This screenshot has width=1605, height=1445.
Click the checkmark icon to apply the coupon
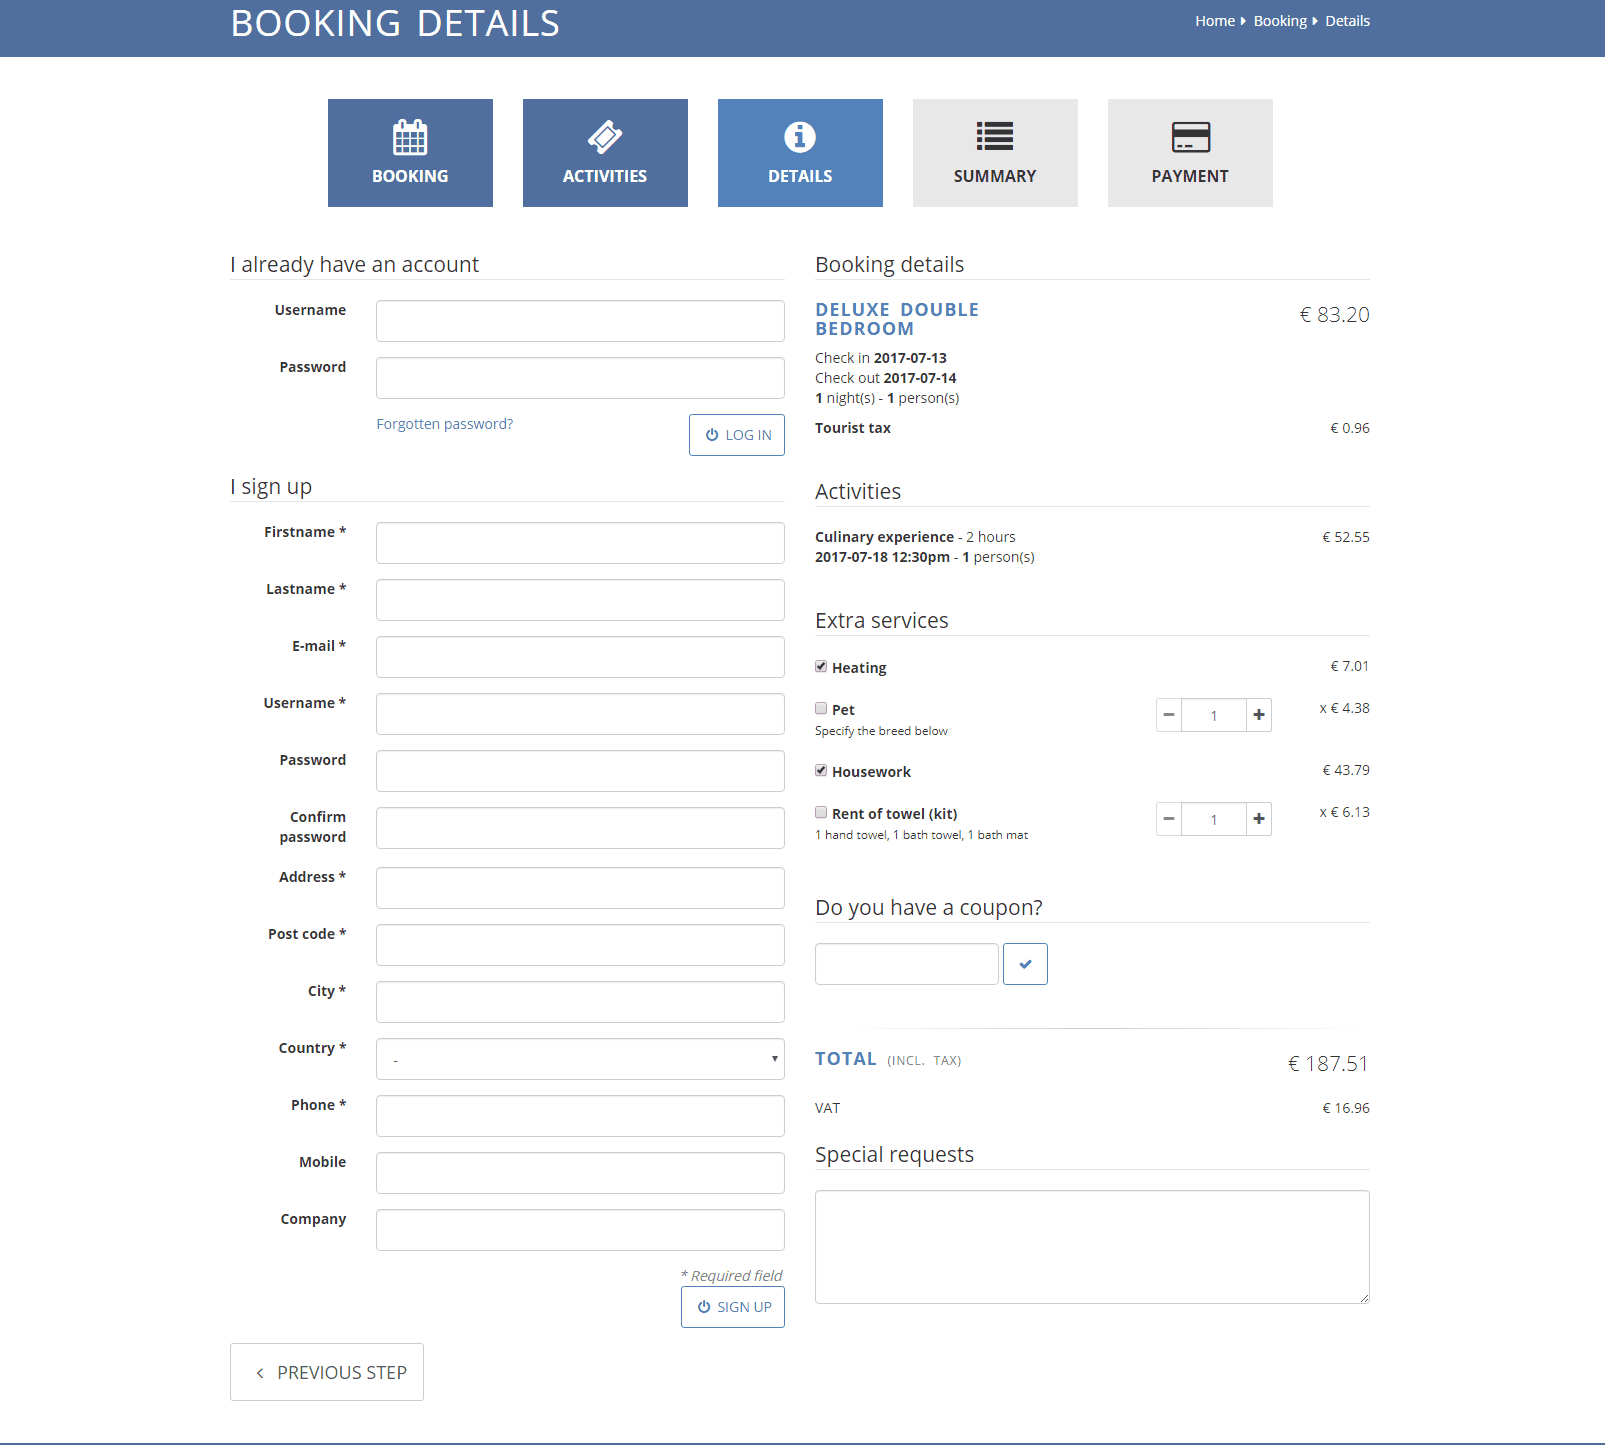(1025, 963)
